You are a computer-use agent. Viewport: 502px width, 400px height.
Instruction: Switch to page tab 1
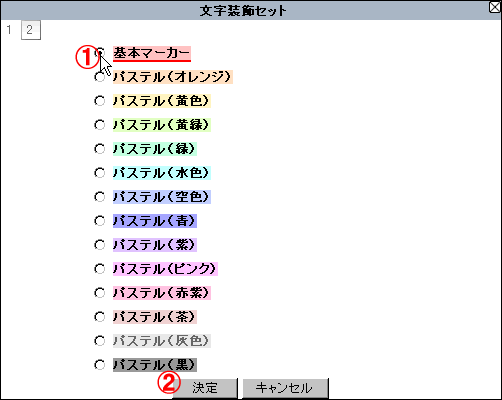[9, 30]
